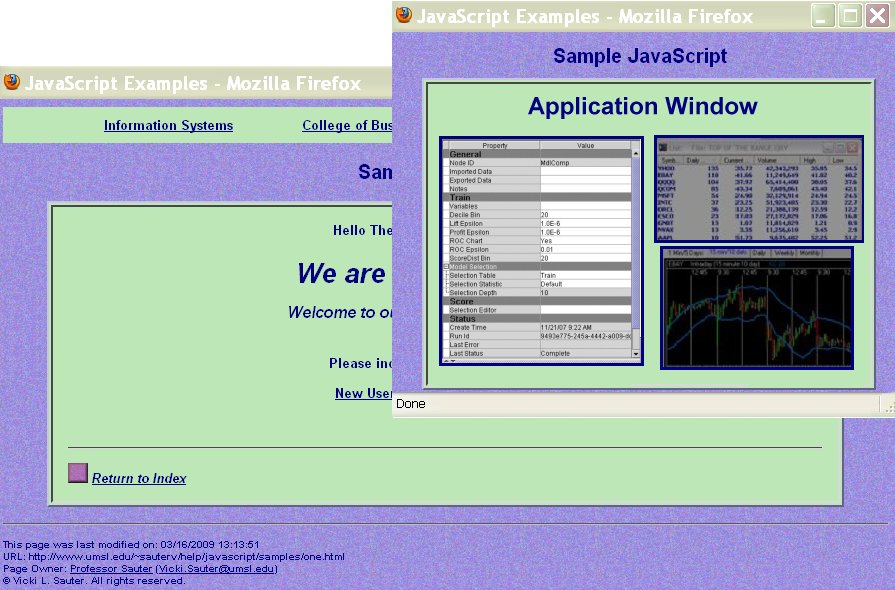Select the Weekly tab in the stock chart
The height and width of the screenshot is (590, 895).
pyautogui.click(x=783, y=254)
